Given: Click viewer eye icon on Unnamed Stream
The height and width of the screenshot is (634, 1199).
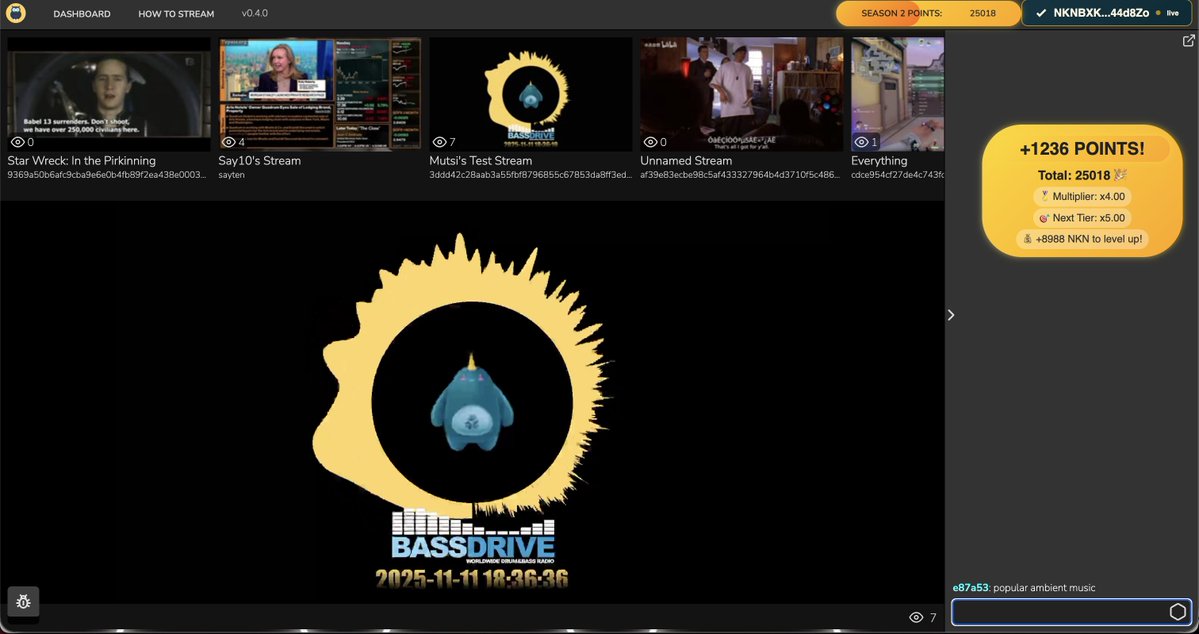Looking at the screenshot, I should coord(650,142).
